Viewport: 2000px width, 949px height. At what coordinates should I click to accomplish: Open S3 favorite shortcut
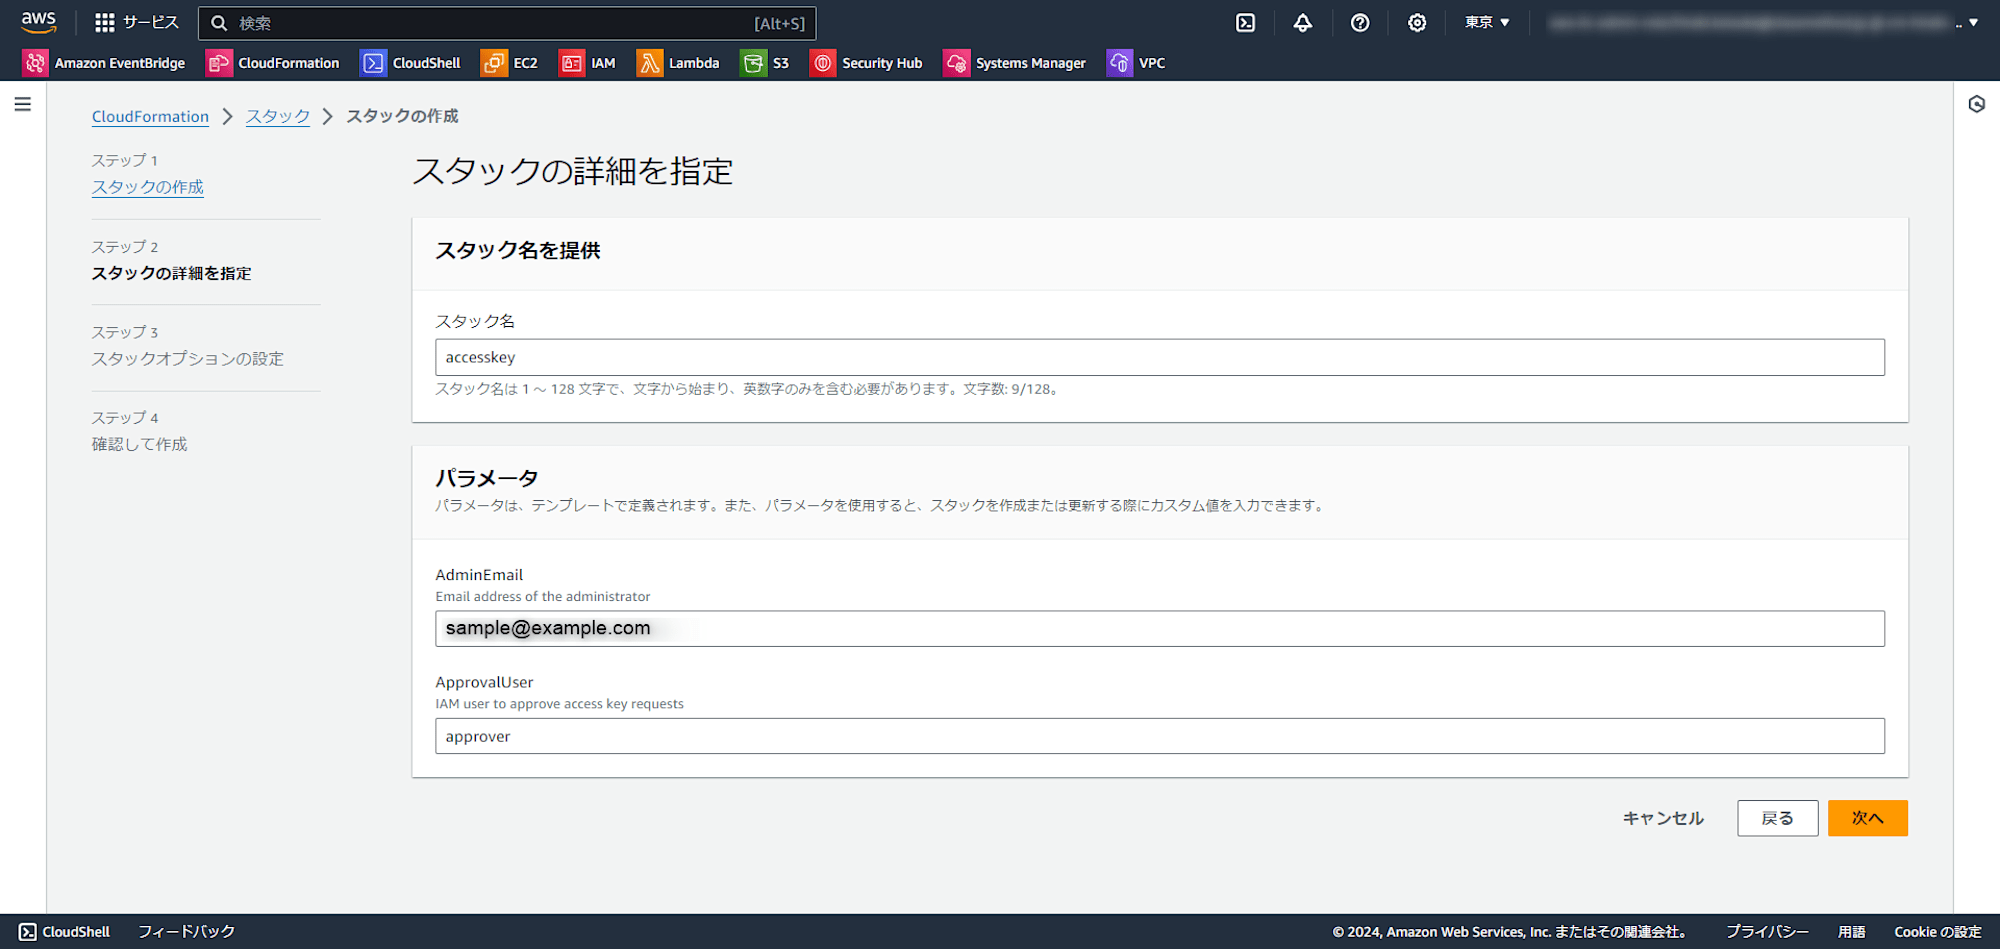[x=765, y=63]
